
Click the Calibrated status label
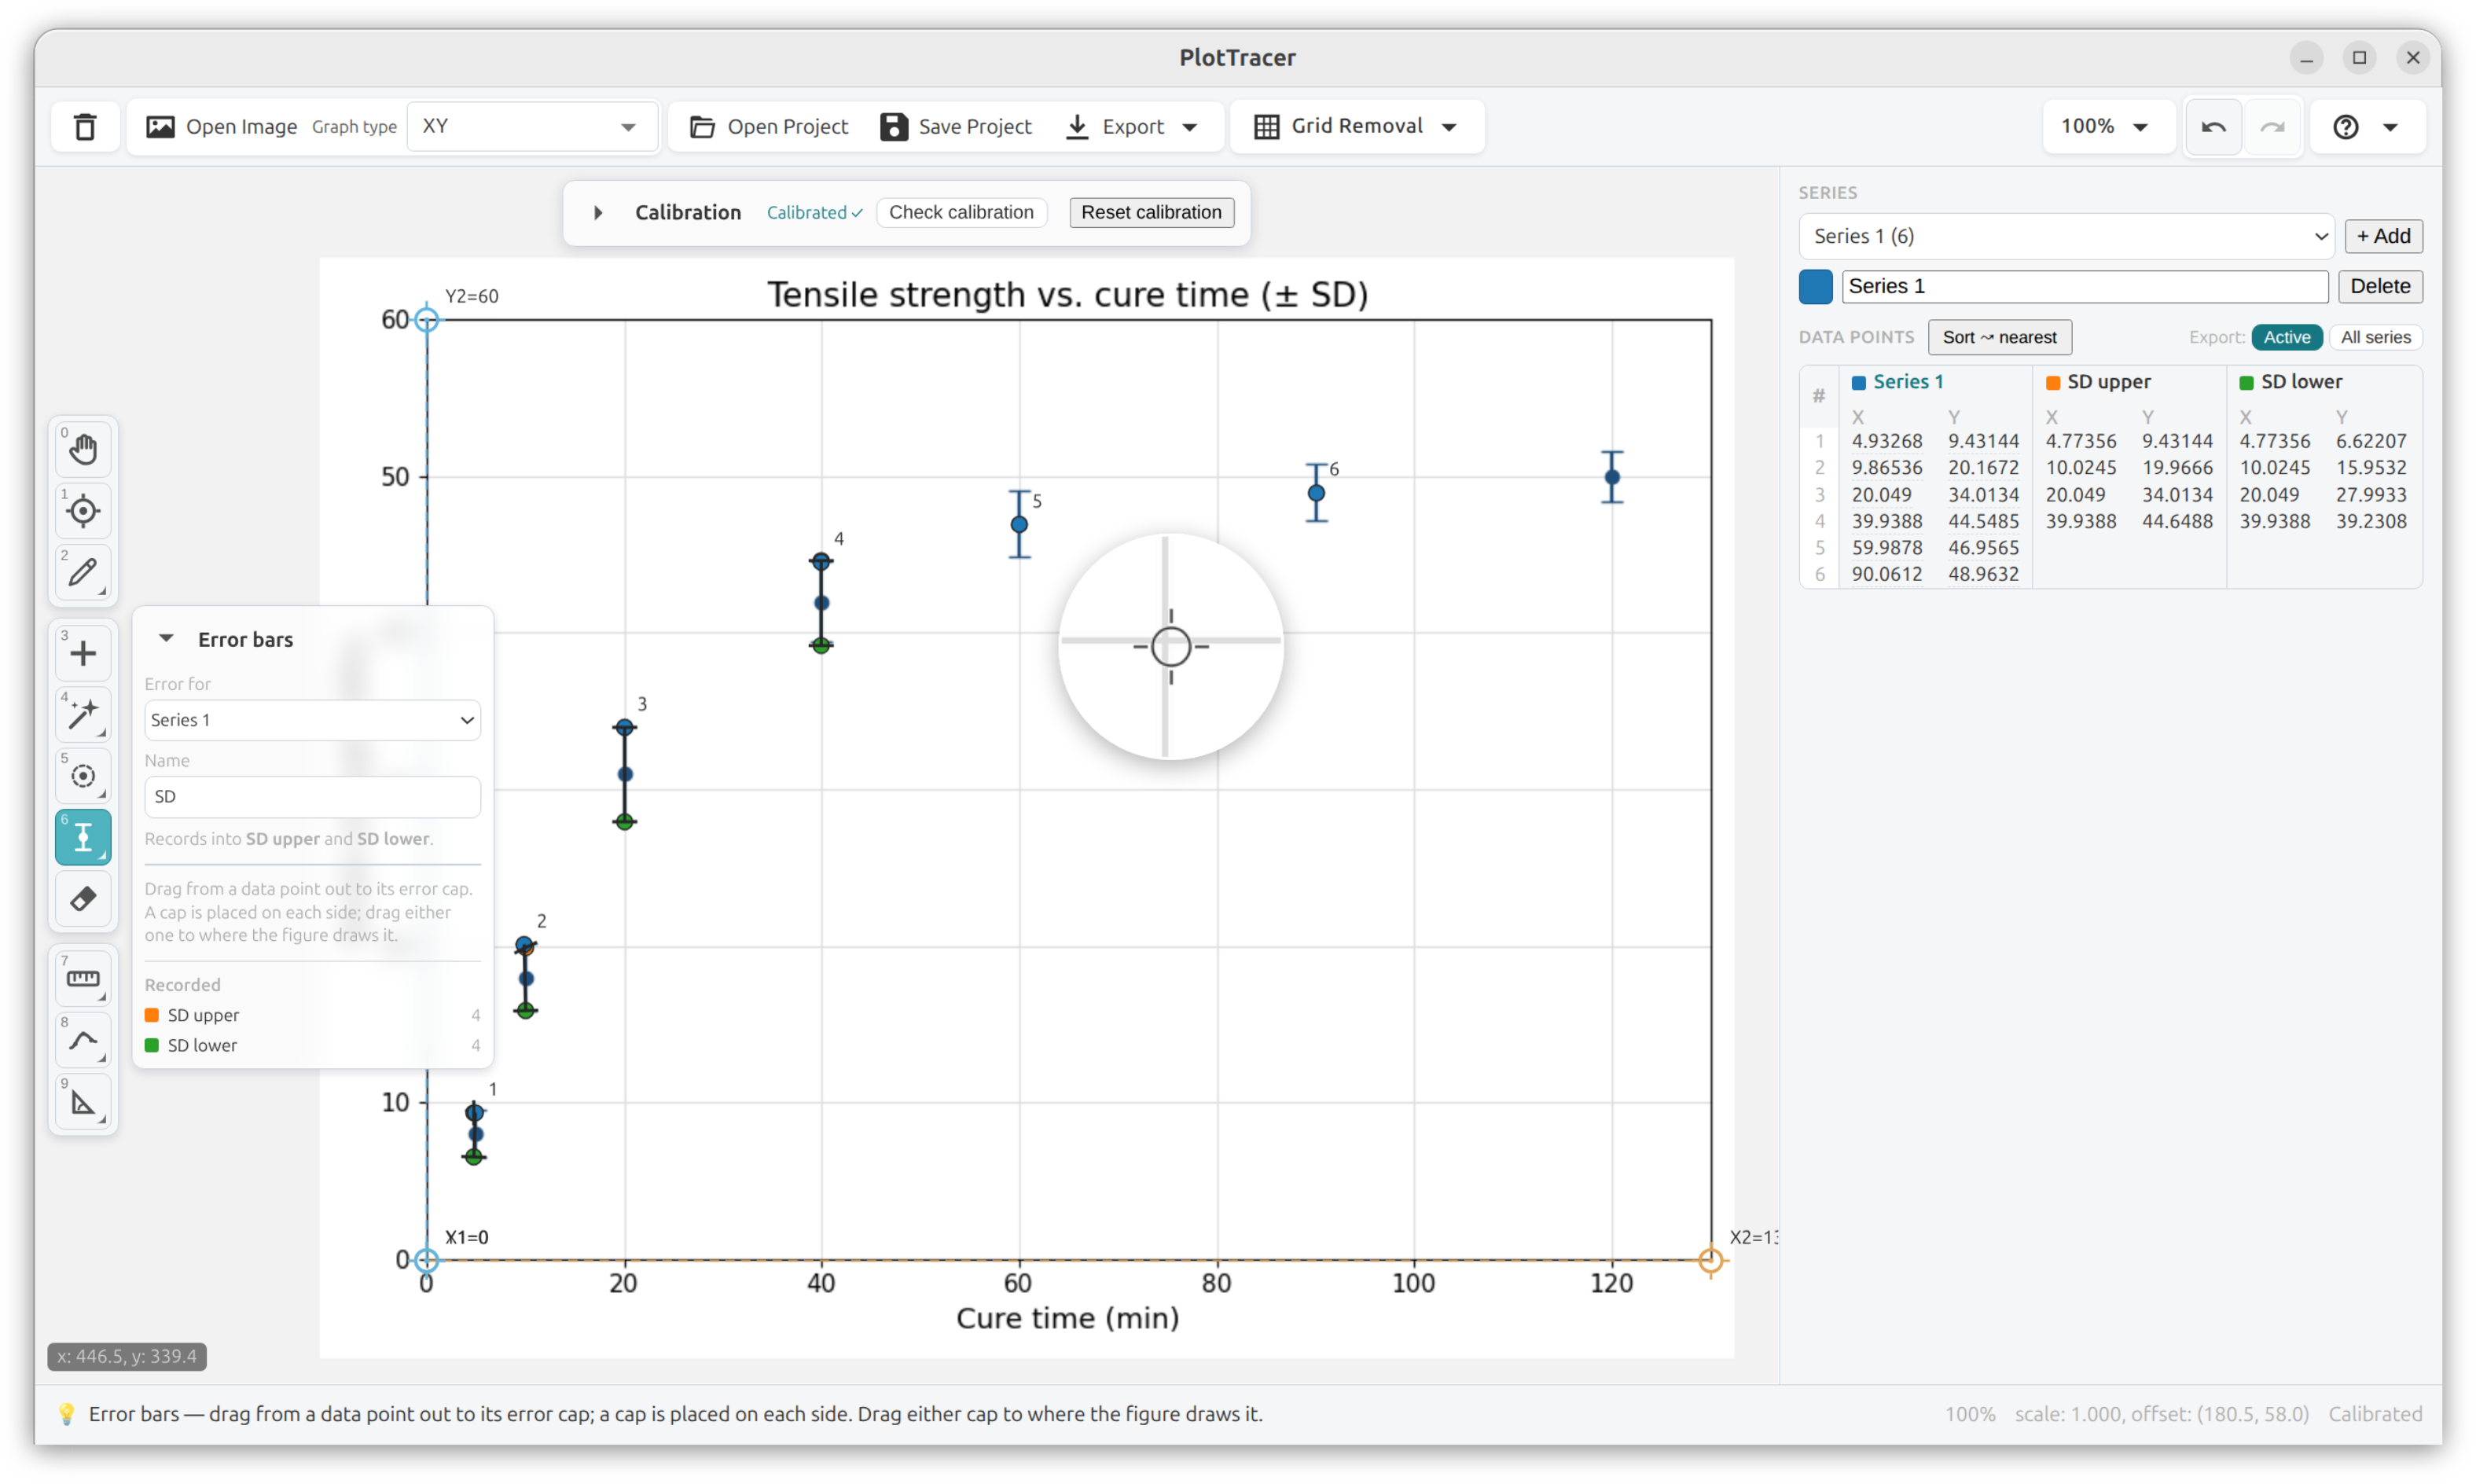[814, 213]
